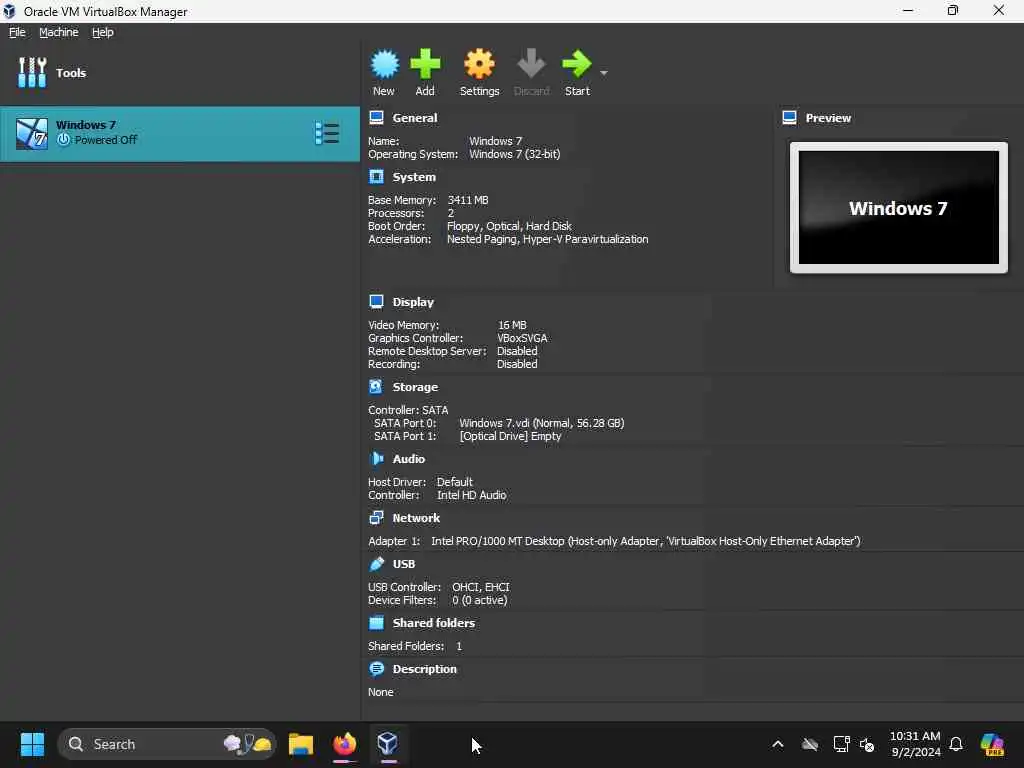Viewport: 1024px width, 768px height.
Task: Click the Description speech bubble icon
Action: [x=376, y=669]
